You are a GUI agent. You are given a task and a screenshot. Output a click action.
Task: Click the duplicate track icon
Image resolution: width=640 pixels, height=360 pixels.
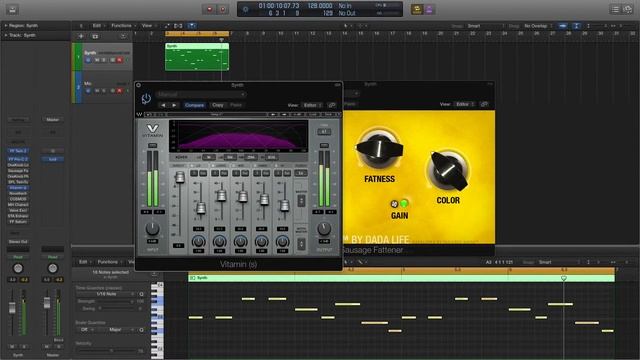click(95, 36)
